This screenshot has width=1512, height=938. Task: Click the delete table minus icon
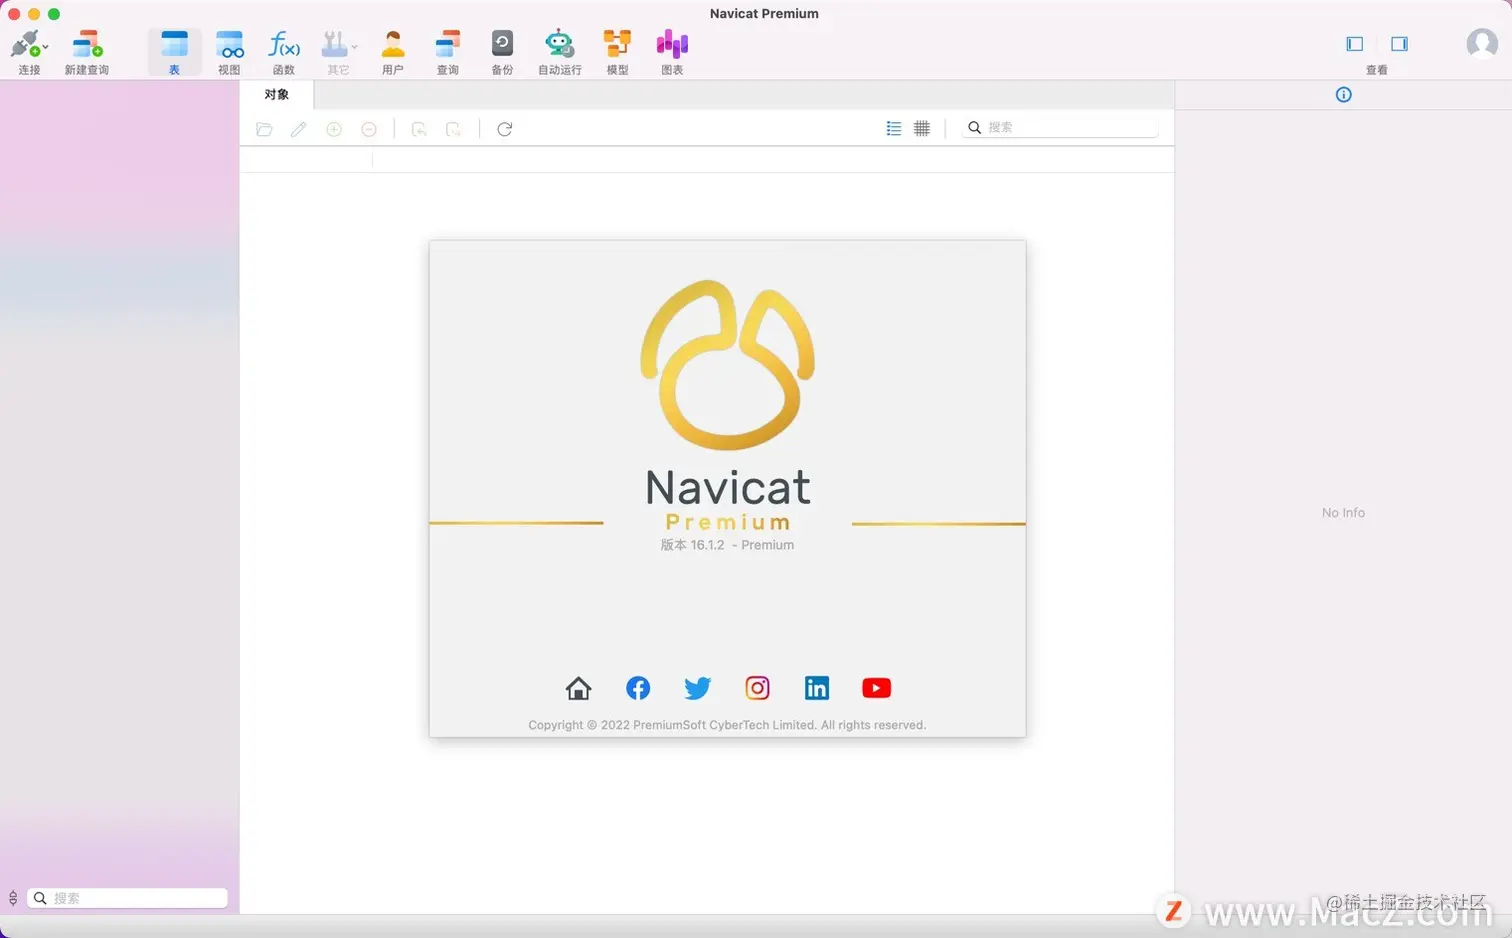(369, 129)
